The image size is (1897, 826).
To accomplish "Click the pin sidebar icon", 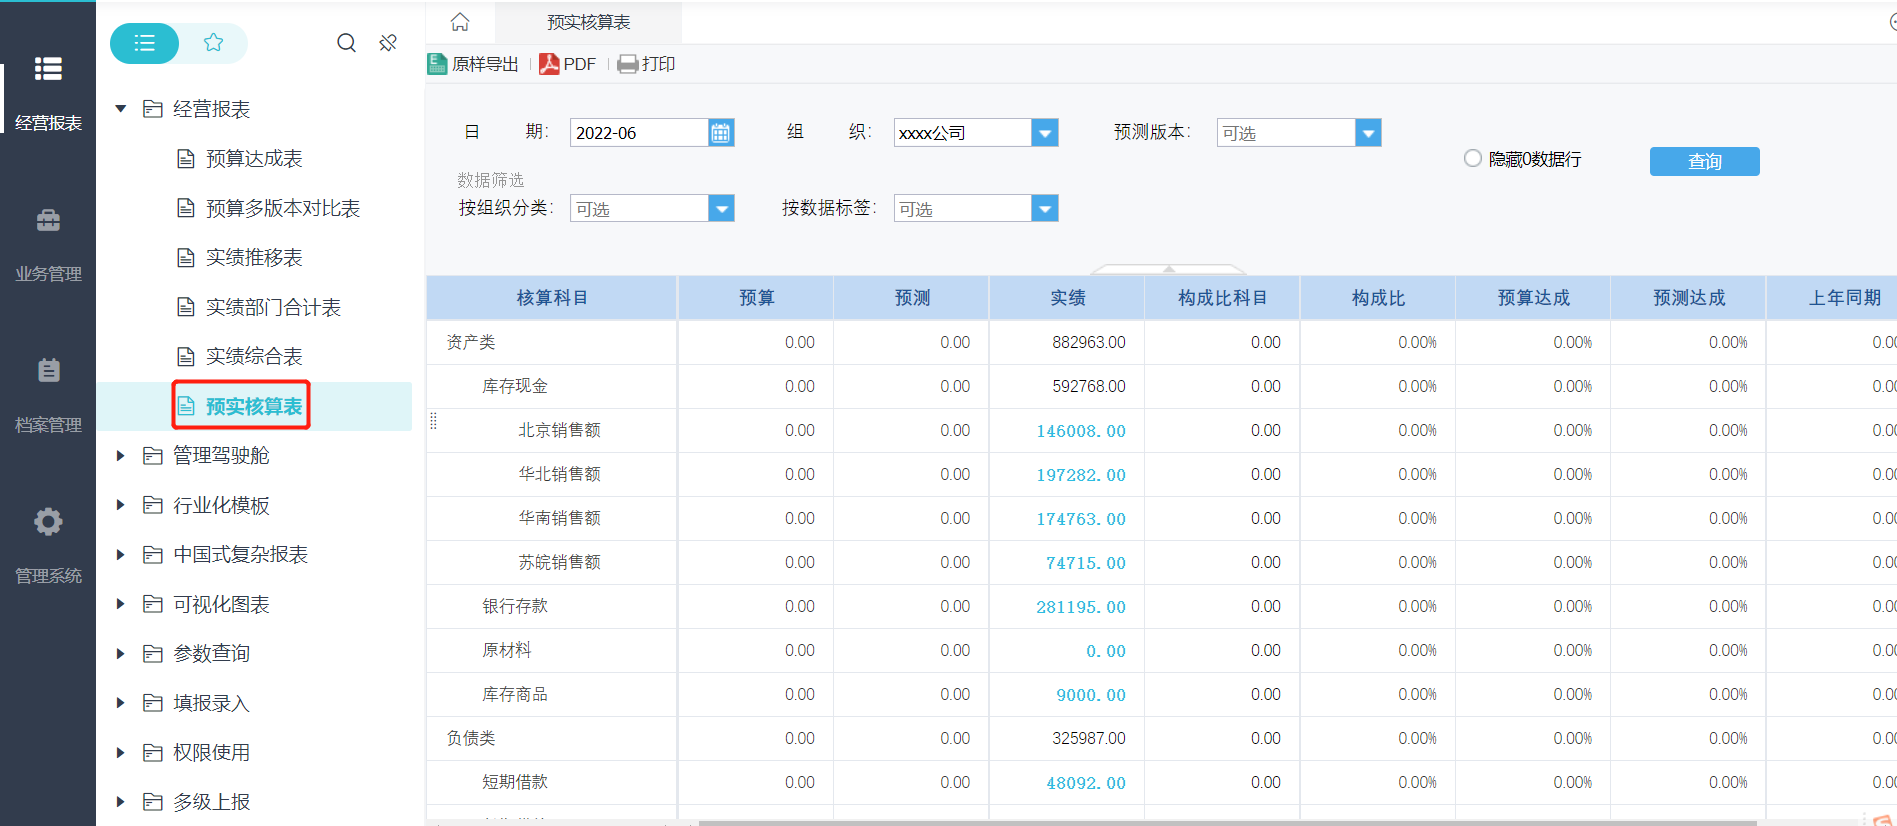I will tap(388, 43).
